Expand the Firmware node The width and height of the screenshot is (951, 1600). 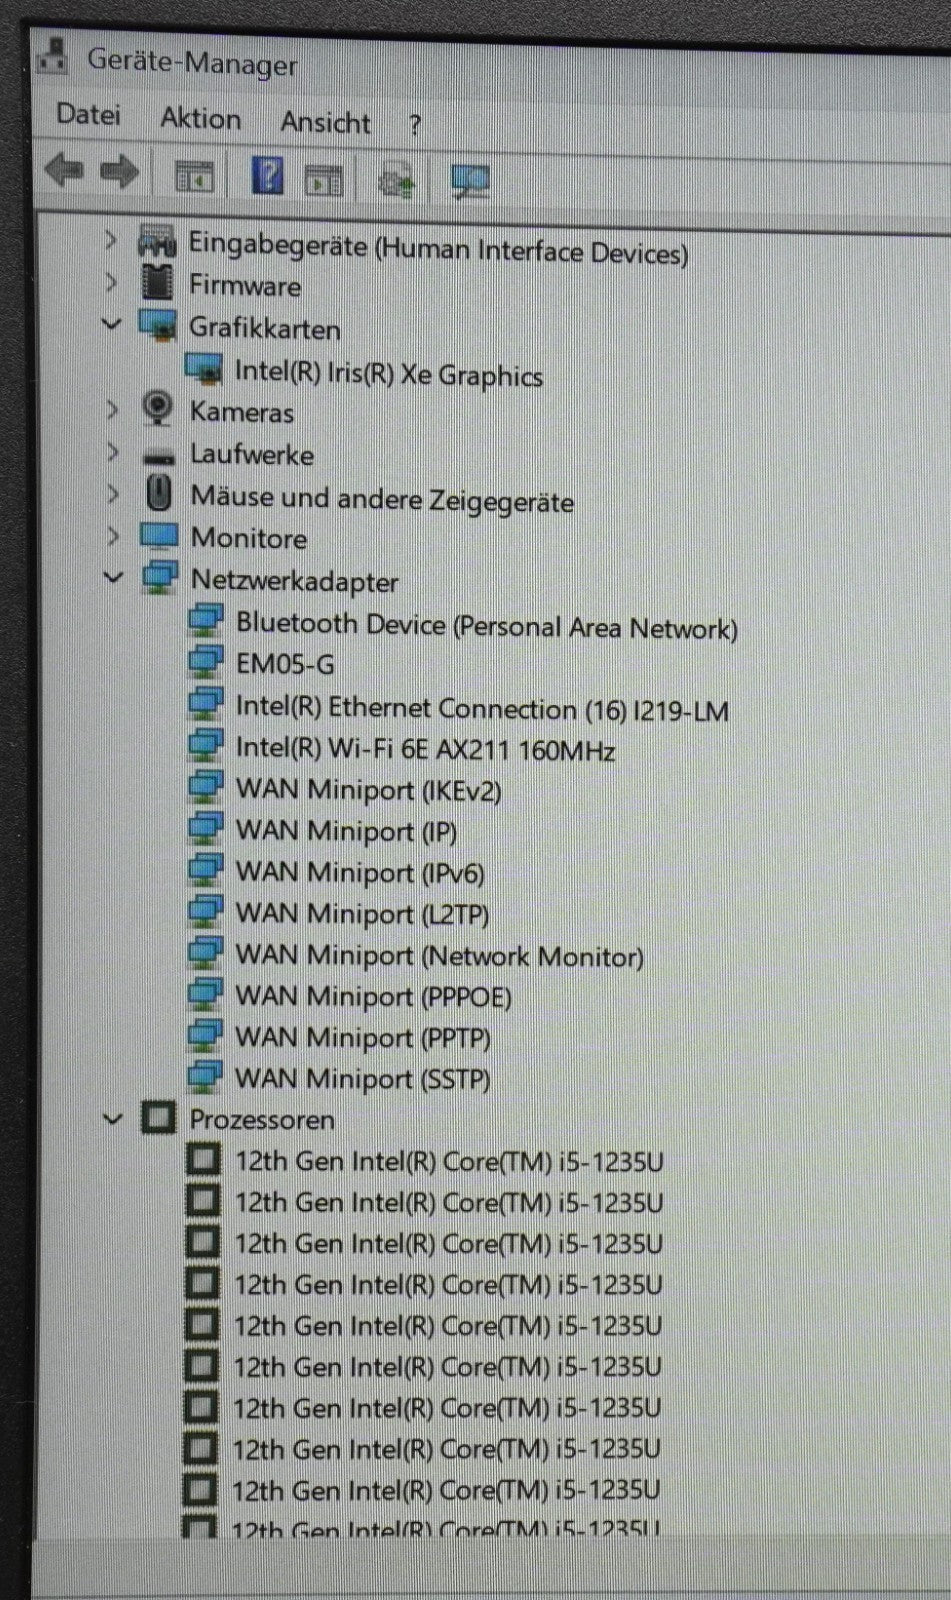coord(111,283)
